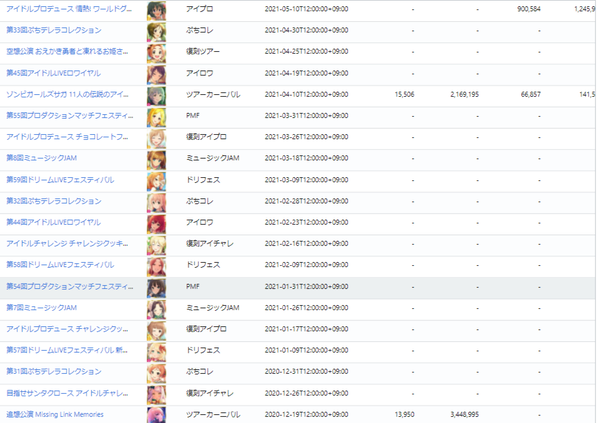Select the value 2,169,195
The width and height of the screenshot is (600, 423).
pos(465,94)
